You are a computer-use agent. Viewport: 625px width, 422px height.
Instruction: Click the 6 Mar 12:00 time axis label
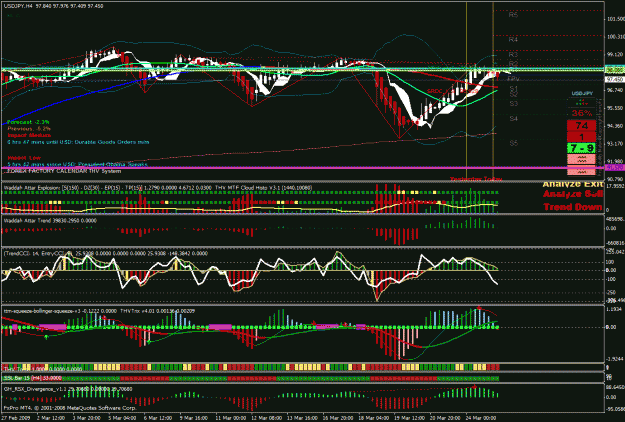click(158, 418)
